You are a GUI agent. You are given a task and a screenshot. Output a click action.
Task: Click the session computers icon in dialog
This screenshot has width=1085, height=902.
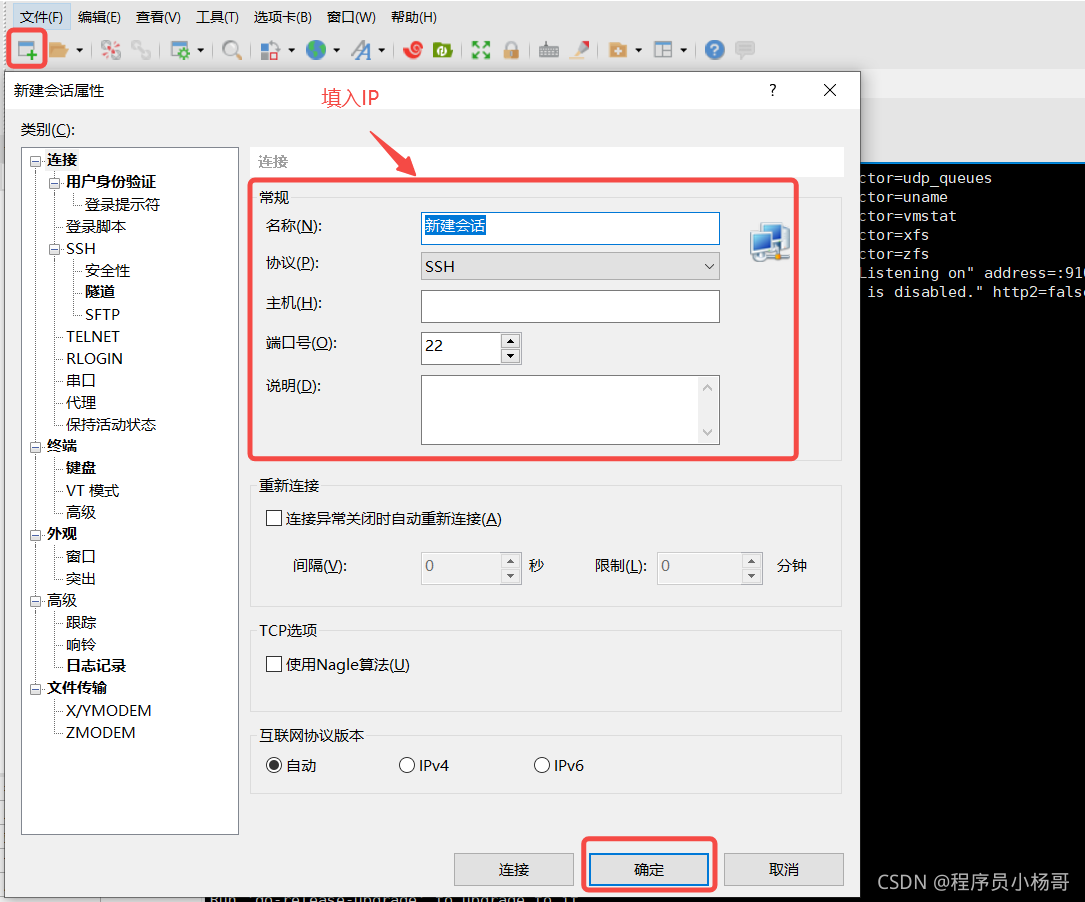(770, 241)
